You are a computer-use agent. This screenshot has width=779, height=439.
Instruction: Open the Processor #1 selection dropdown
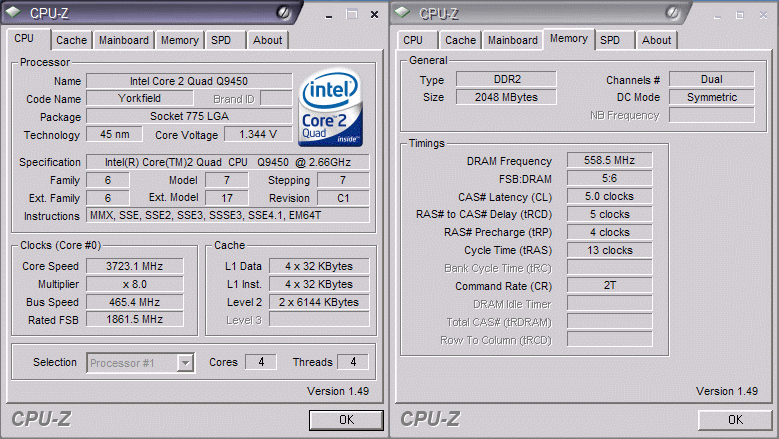[185, 363]
